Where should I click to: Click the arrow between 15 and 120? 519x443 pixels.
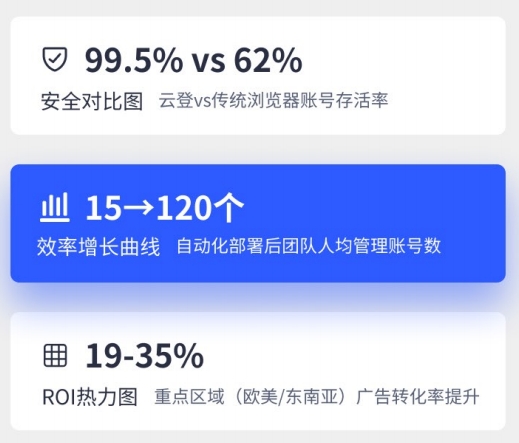point(138,208)
